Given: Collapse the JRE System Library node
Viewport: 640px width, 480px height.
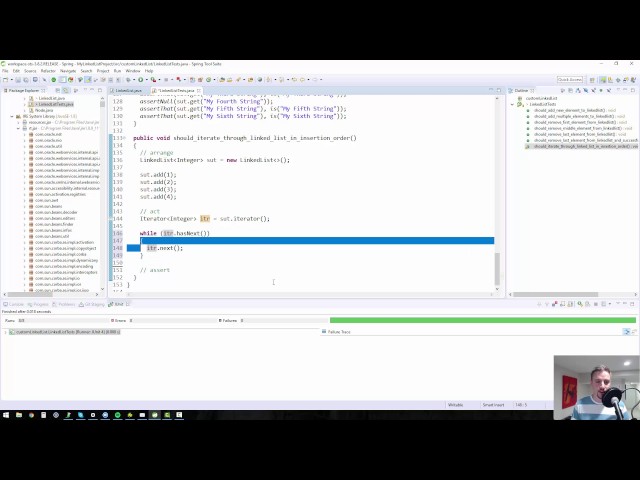Looking at the screenshot, I should [x=12, y=116].
